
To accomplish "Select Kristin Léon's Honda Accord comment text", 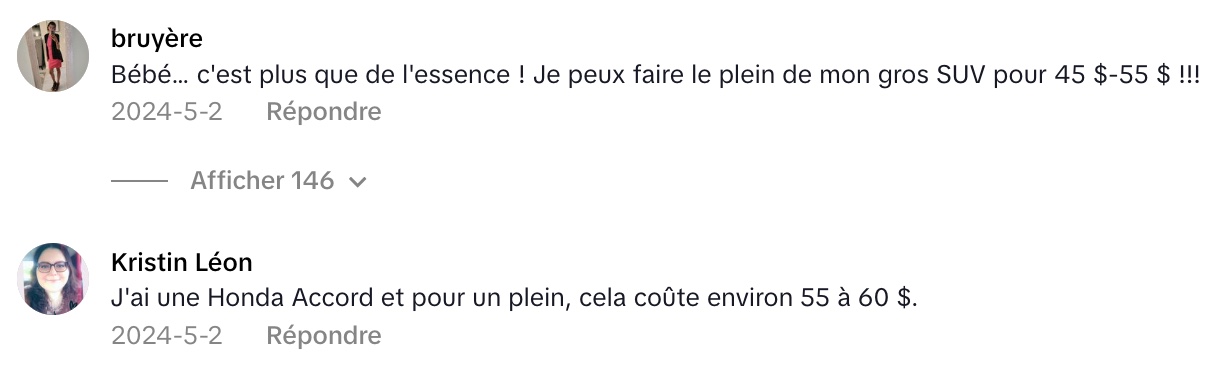I will pos(514,299).
